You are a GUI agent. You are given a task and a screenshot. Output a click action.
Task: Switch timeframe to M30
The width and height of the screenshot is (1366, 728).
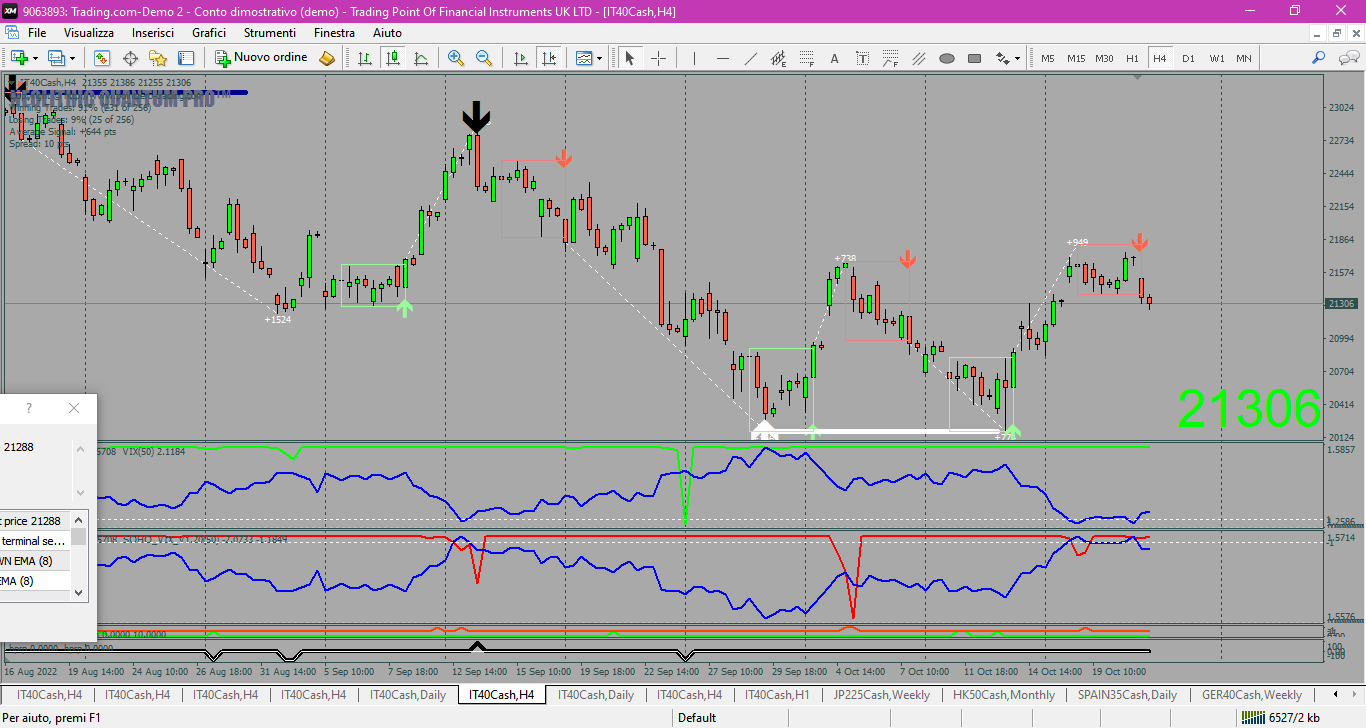(1104, 58)
